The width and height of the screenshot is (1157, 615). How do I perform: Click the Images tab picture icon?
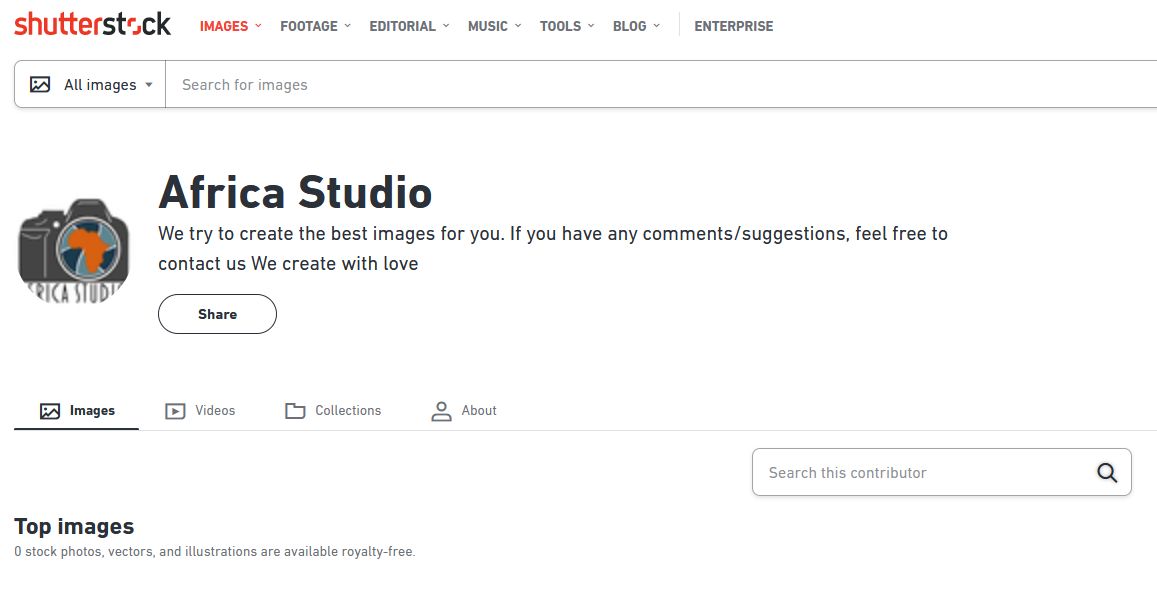click(x=50, y=411)
